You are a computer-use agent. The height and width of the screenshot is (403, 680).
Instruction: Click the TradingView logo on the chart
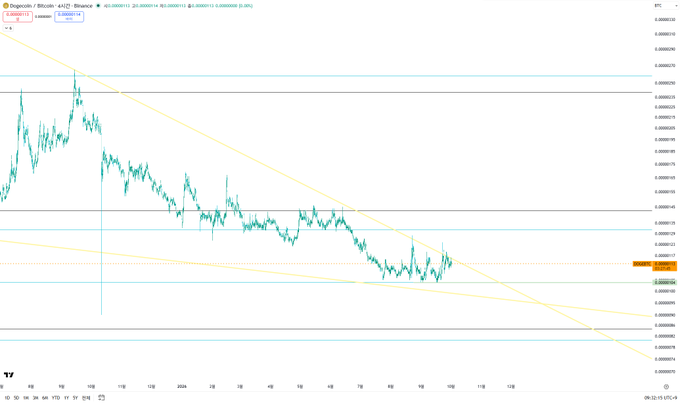click(9, 375)
